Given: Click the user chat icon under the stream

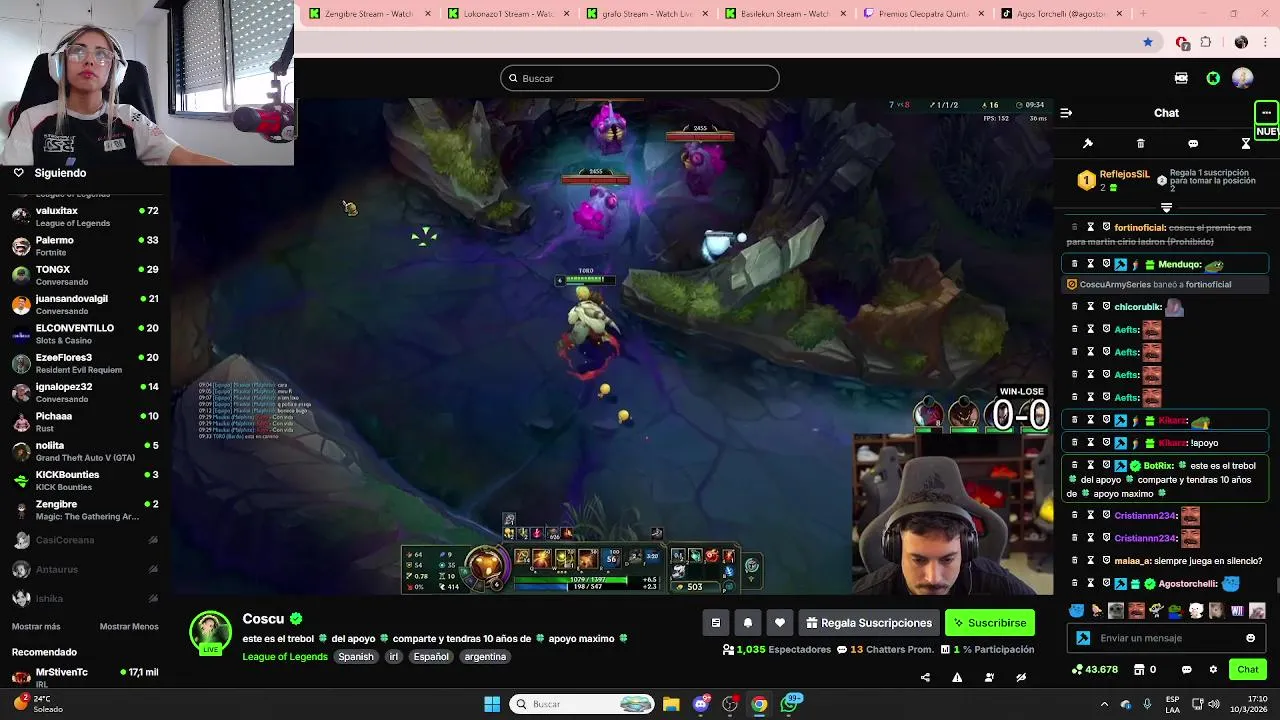Looking at the screenshot, I should pos(989,677).
